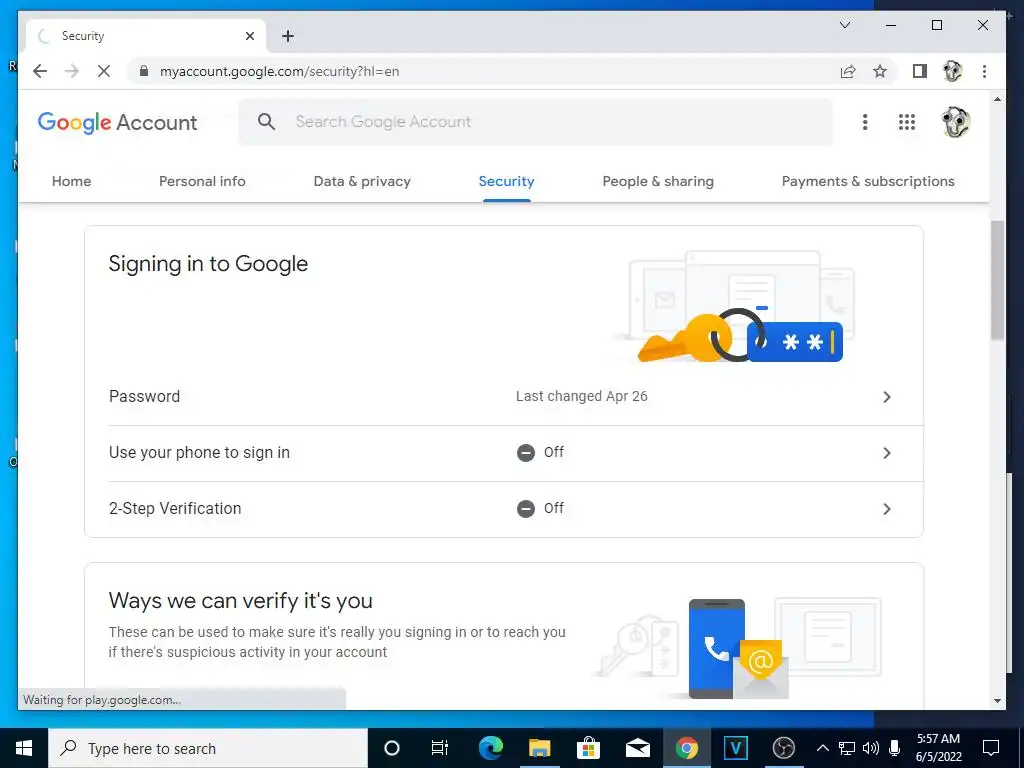Open Chrome profile avatar in toolbar
This screenshot has height=768, width=1024.
(953, 71)
